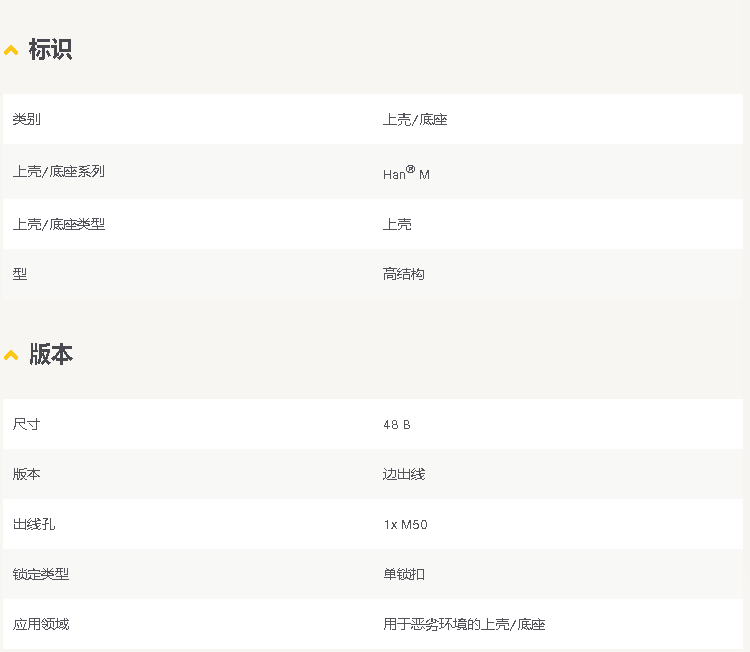
Task: Select the 上壳 type value
Action: [x=397, y=224]
